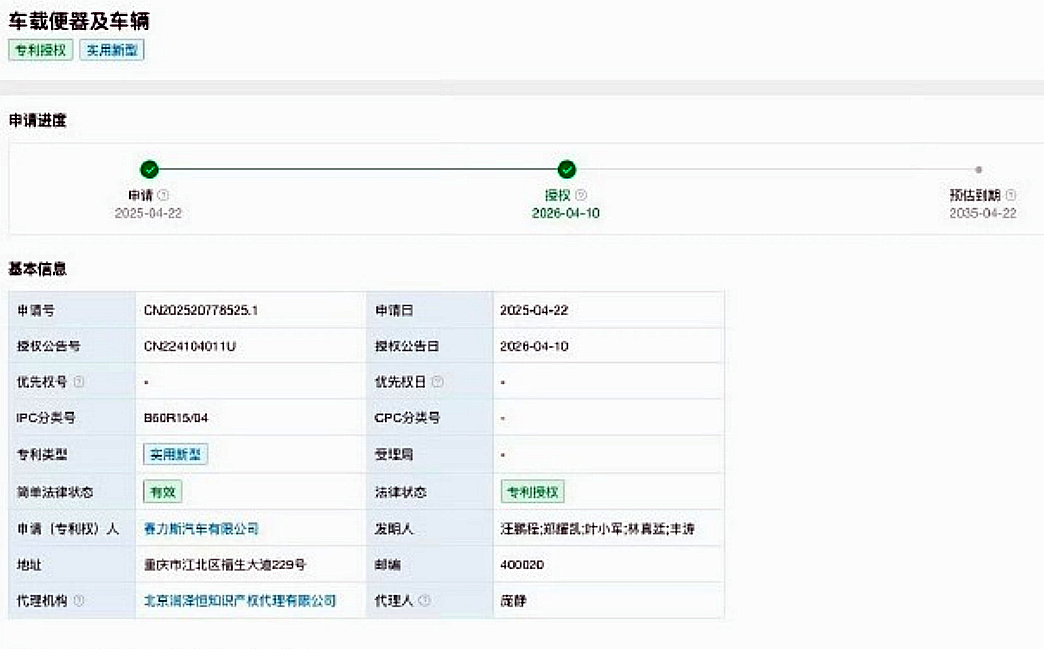The image size is (1044, 649).
Task: Click the 有效 status badge
Action: click(163, 492)
